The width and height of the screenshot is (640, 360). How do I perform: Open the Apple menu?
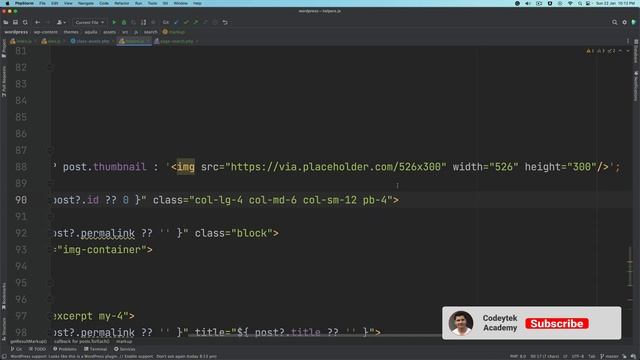point(7,3)
